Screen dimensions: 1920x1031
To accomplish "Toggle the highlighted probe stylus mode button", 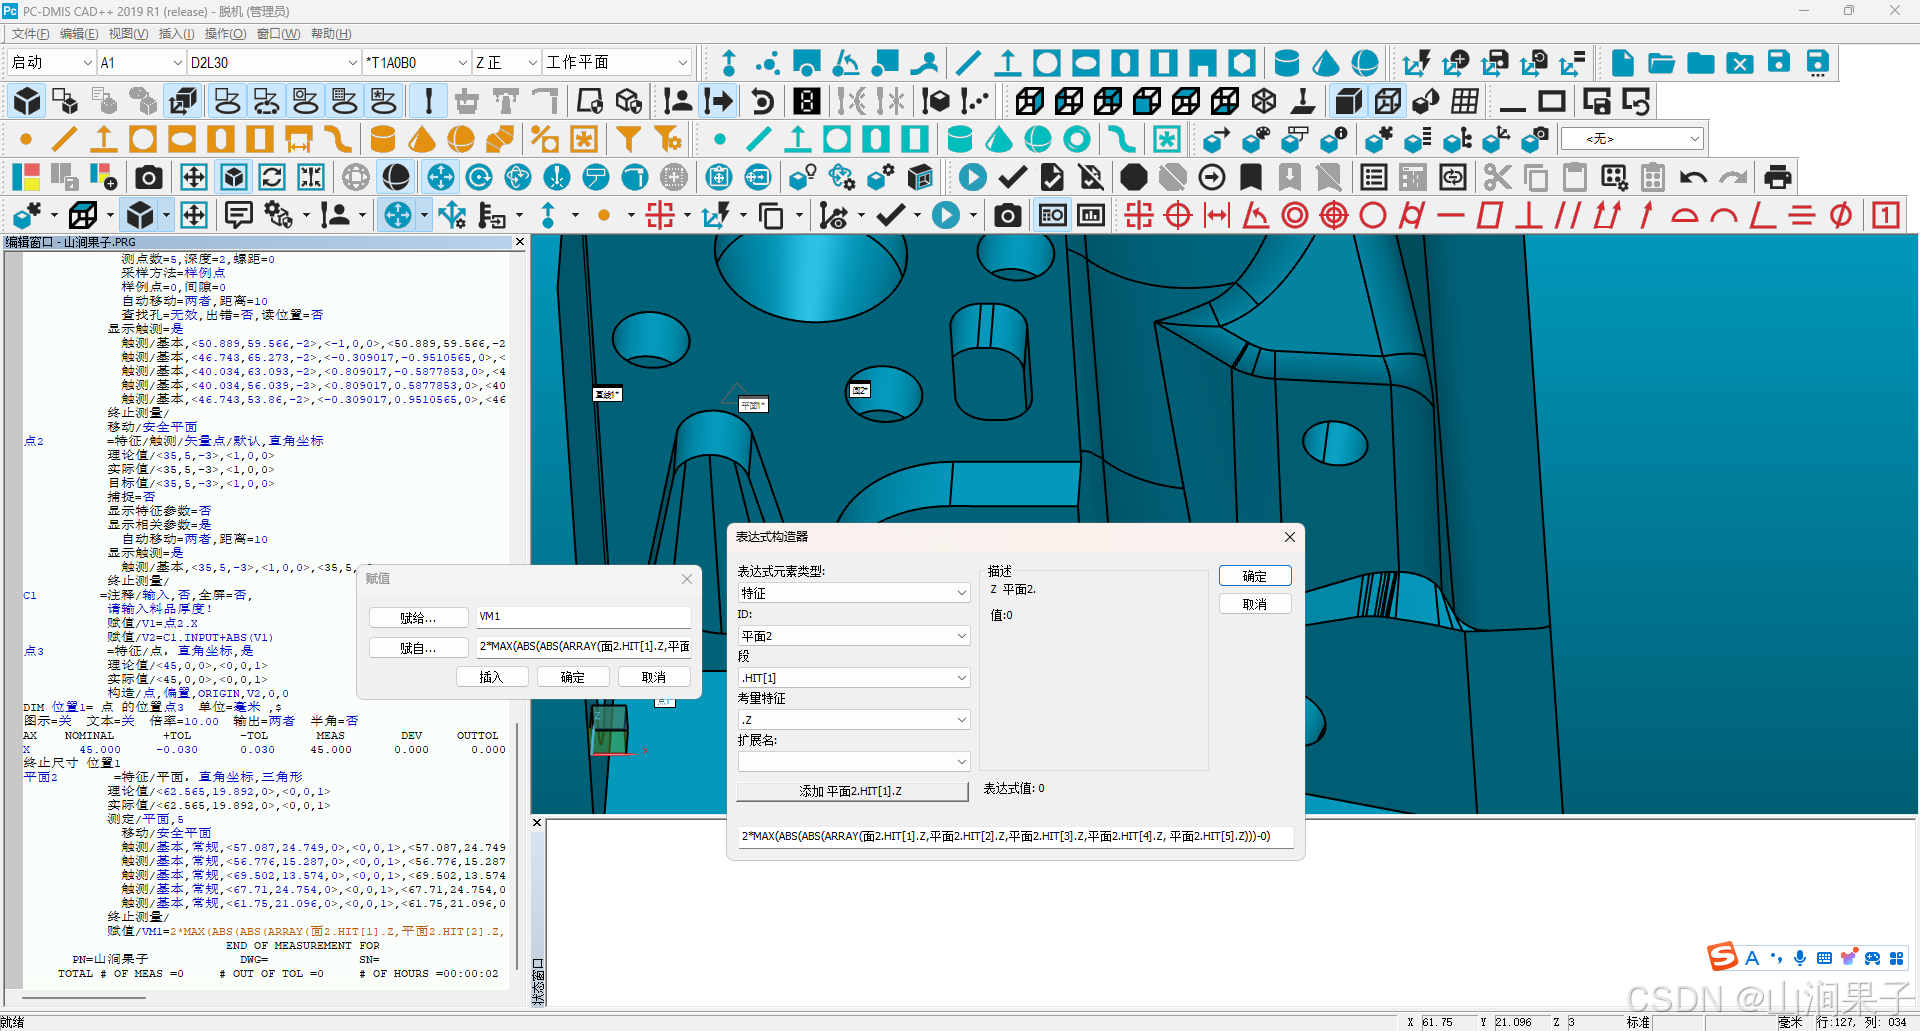I will [428, 101].
